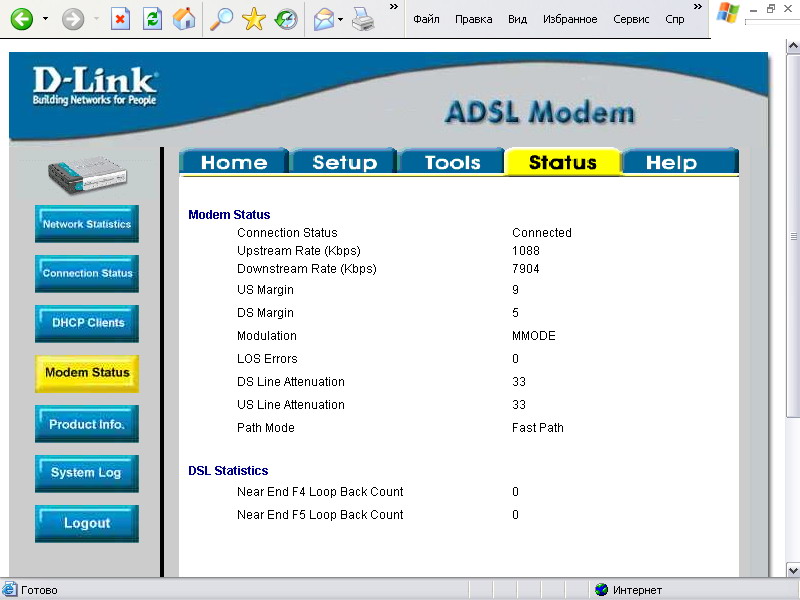Viewport: 800px width, 600px height.
Task: Click the Logout button
Action: [x=87, y=523]
